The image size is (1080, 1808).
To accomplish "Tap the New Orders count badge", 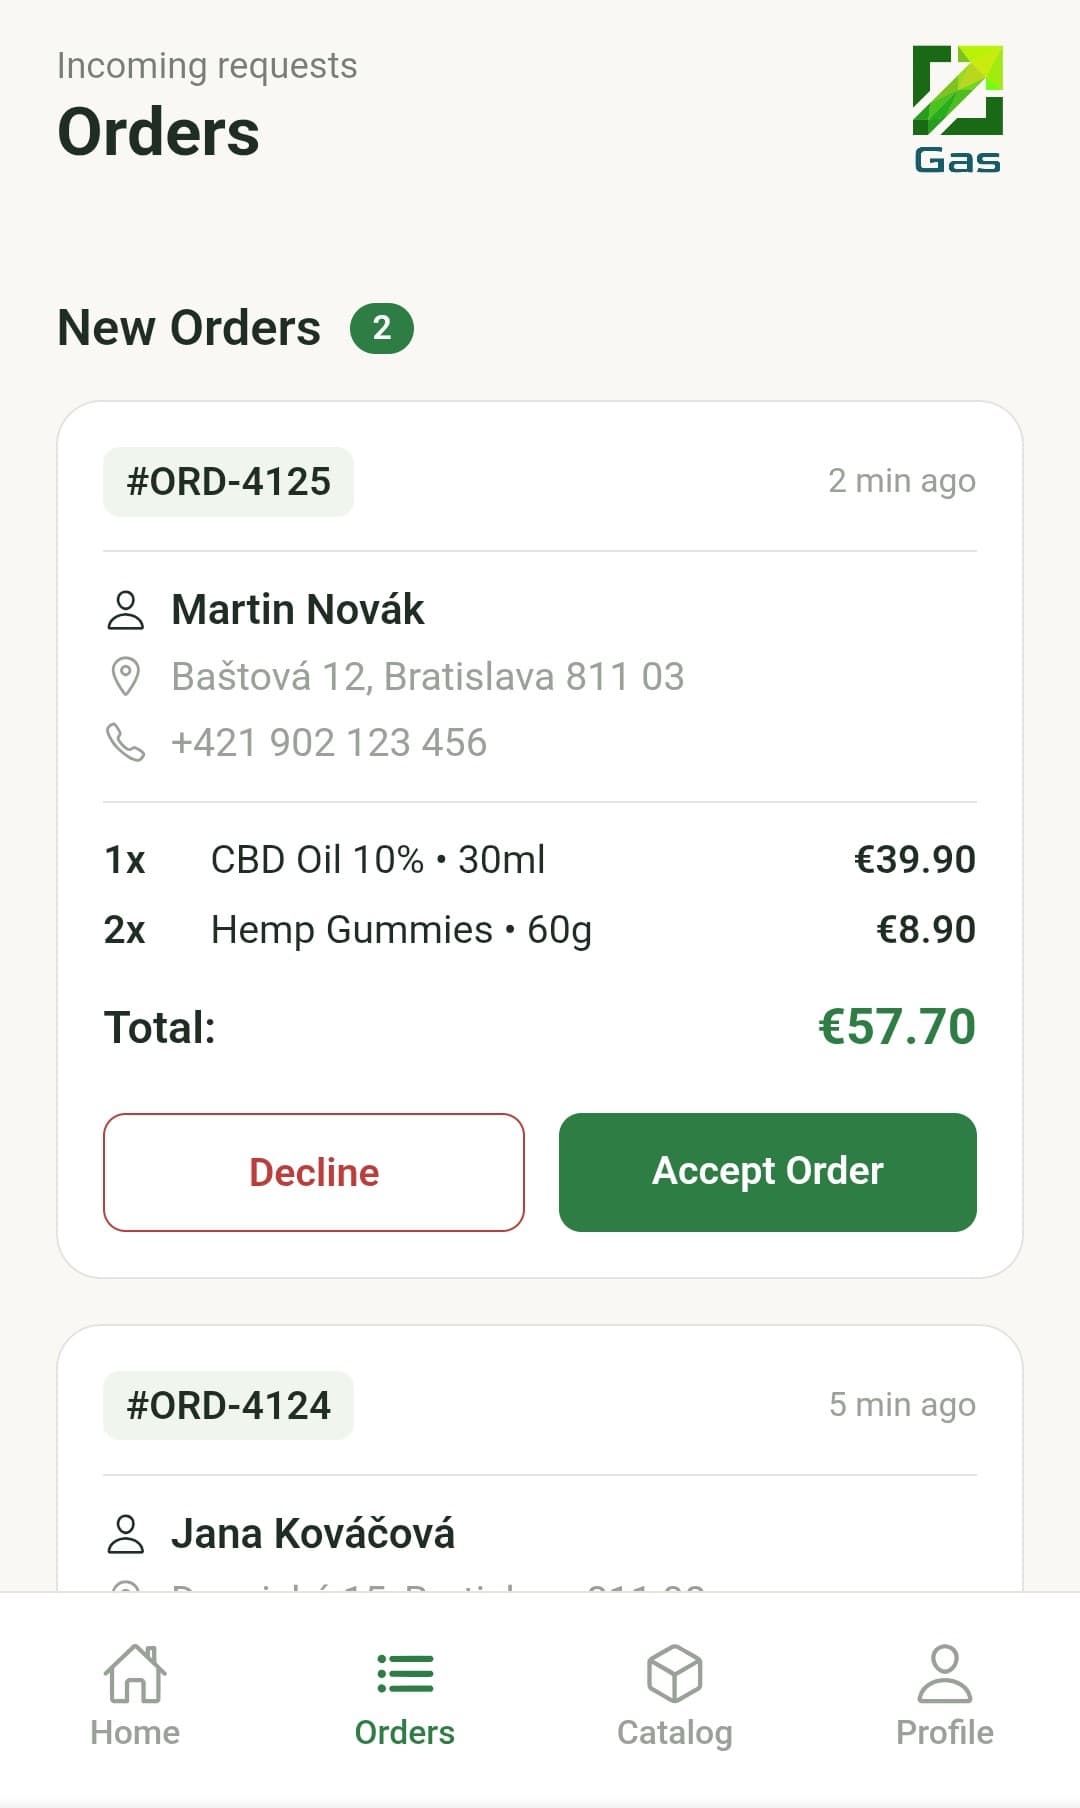I will tap(383, 327).
